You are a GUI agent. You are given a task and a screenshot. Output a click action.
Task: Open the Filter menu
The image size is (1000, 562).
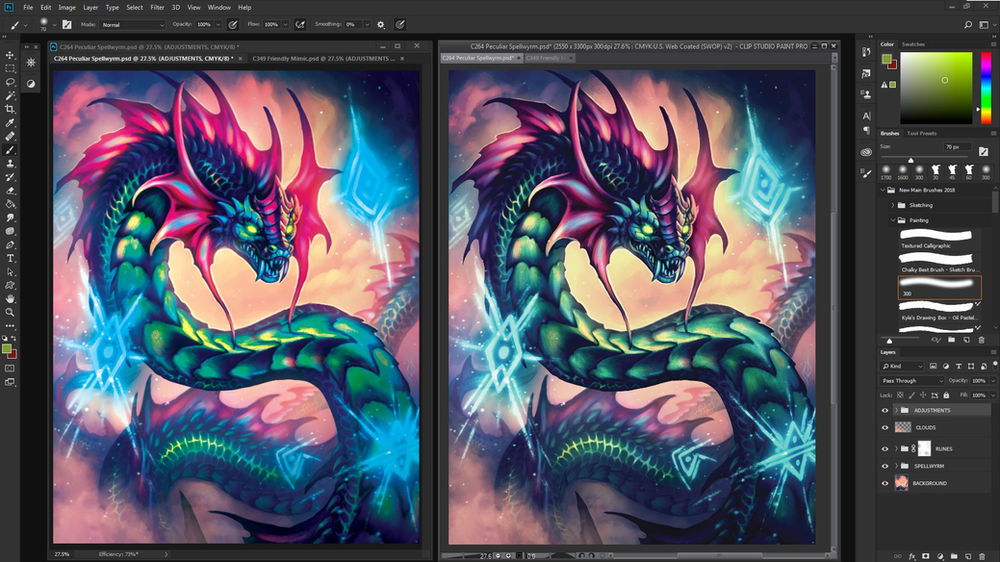click(x=158, y=8)
